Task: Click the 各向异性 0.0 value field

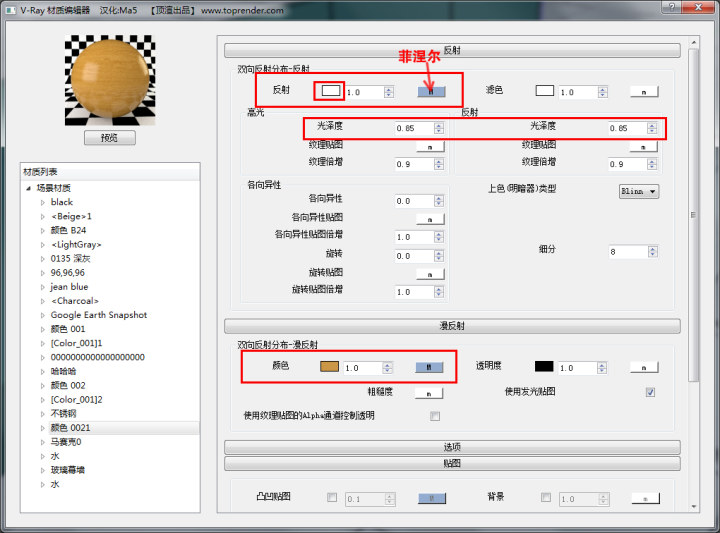Action: pyautogui.click(x=414, y=201)
